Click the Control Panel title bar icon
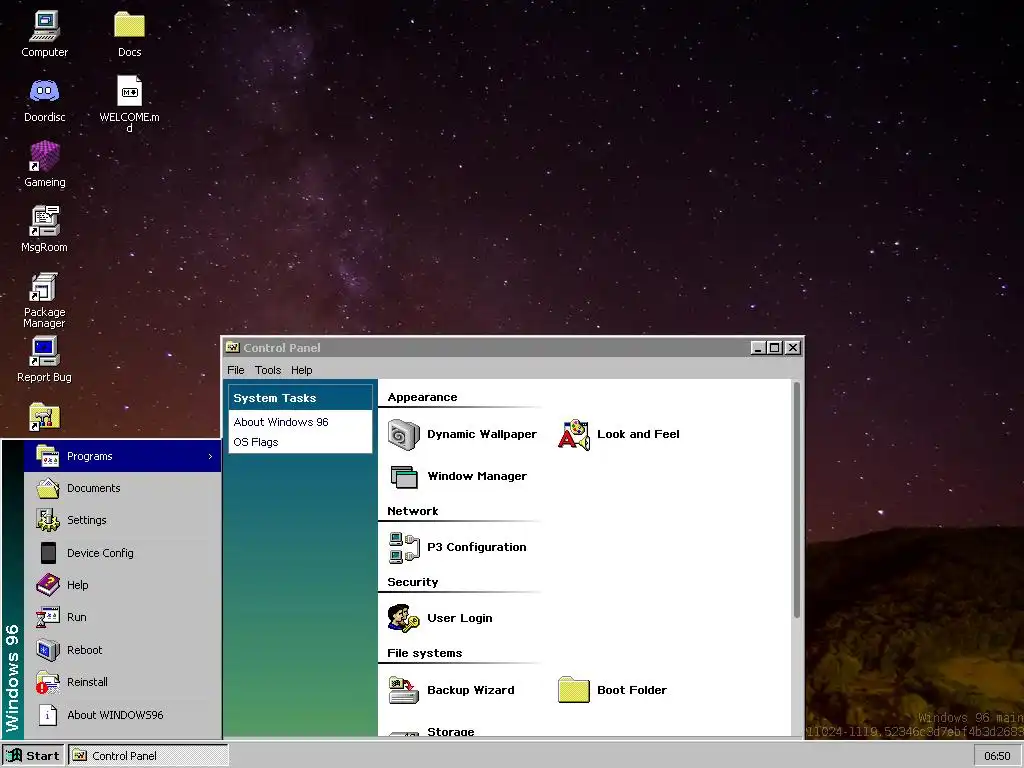The image size is (1024, 768). click(232, 347)
